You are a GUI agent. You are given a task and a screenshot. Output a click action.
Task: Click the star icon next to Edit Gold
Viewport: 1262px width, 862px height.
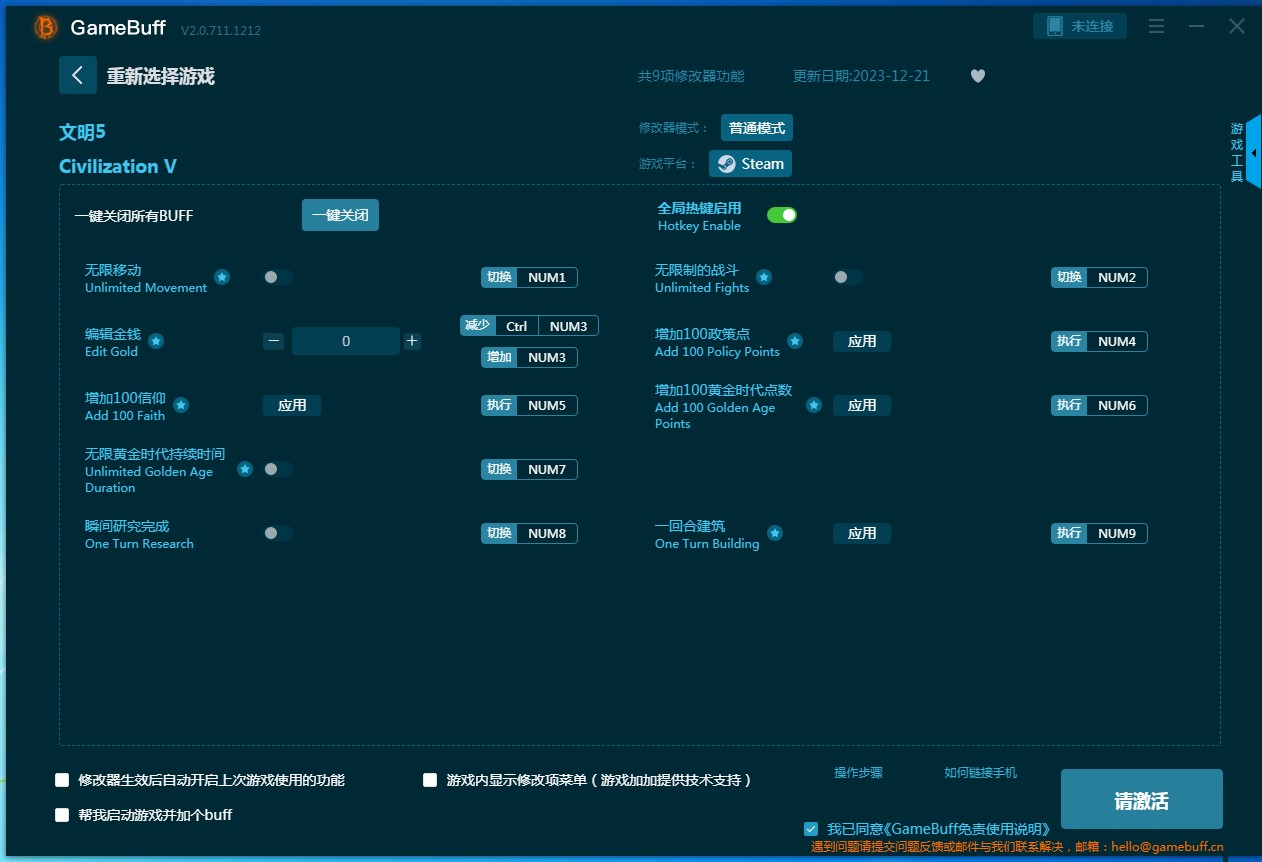pos(156,341)
